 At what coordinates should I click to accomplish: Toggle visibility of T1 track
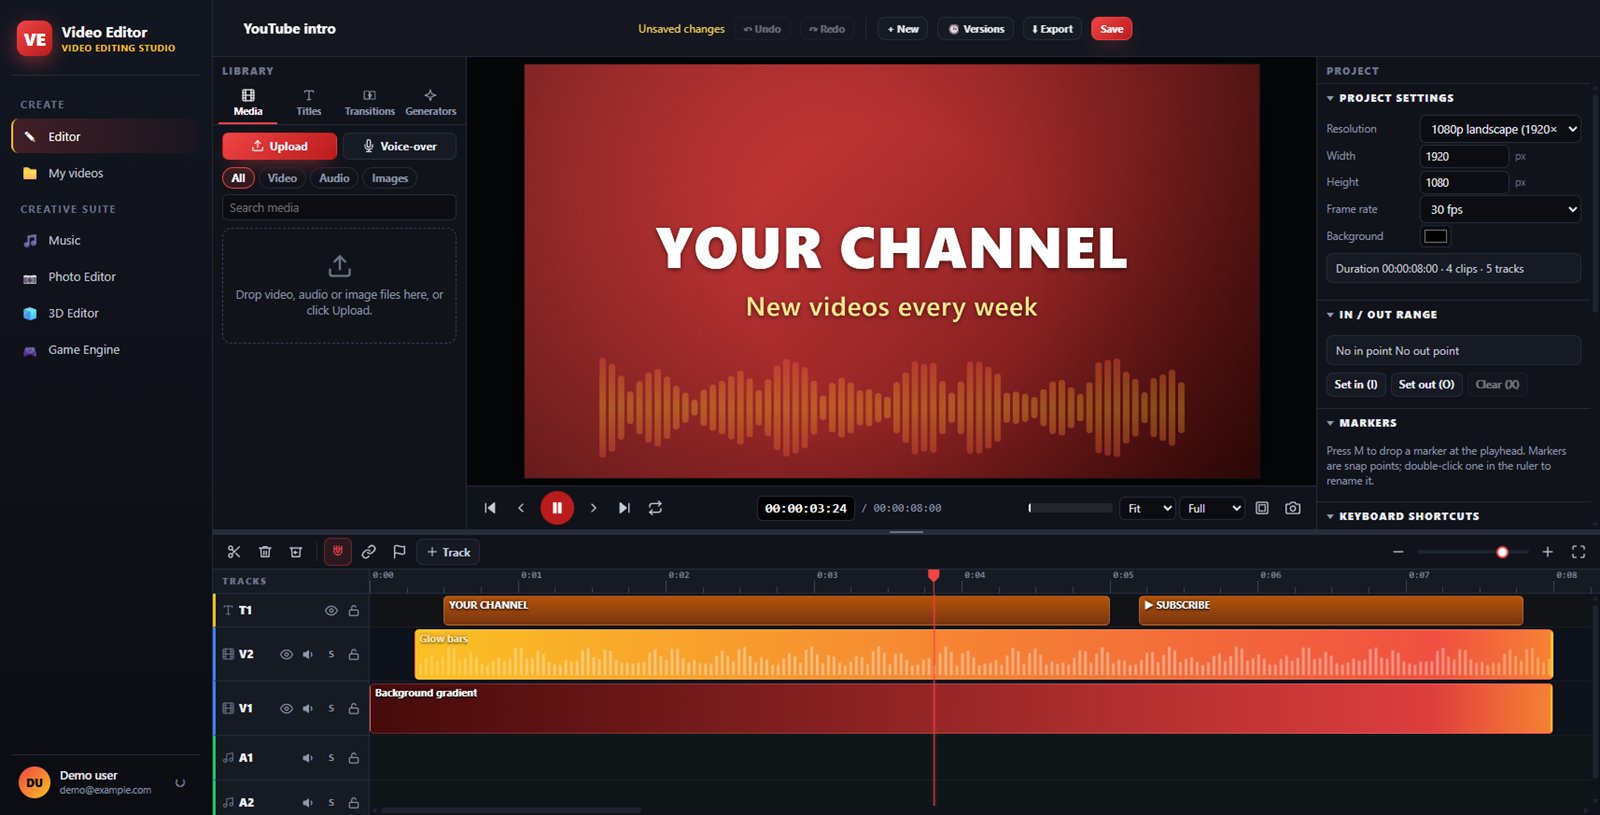pos(331,611)
